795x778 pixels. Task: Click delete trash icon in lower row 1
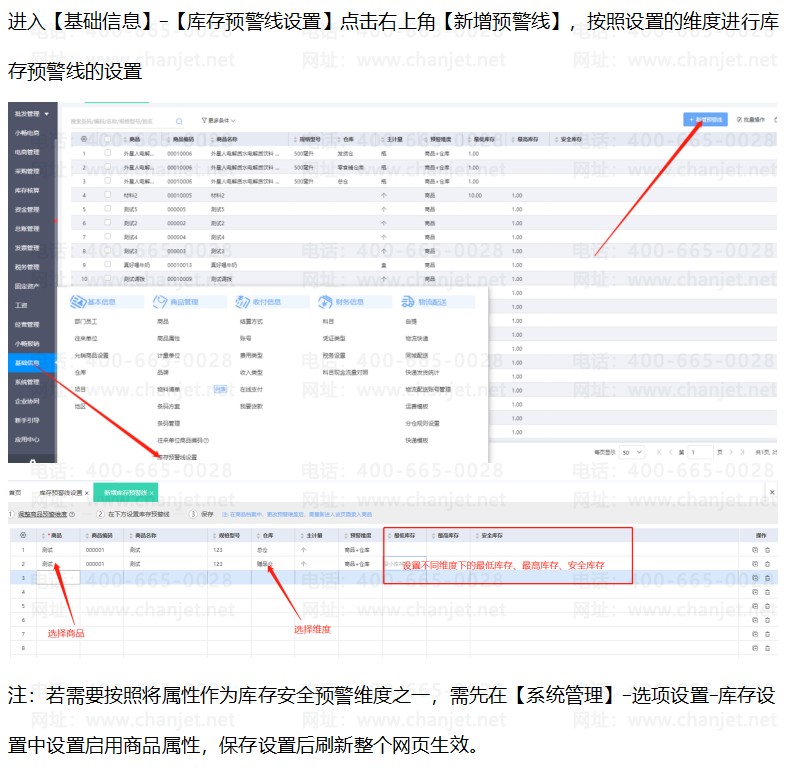tap(767, 550)
